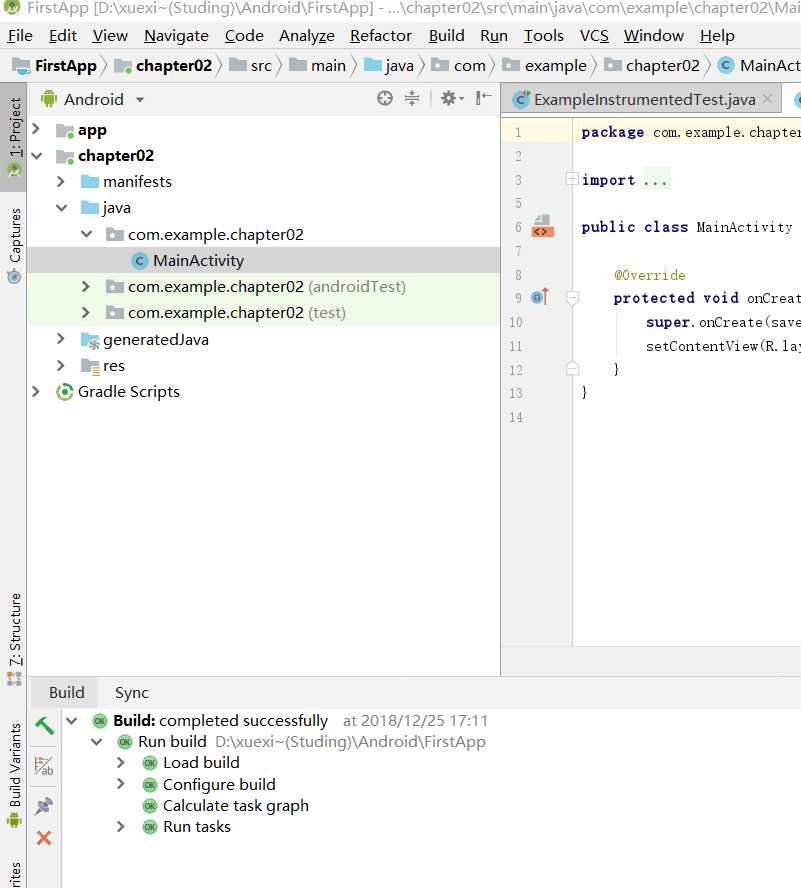This screenshot has width=801, height=888.
Task: Expand the com.example.chapter02 (androidTest) package
Action: 86,287
